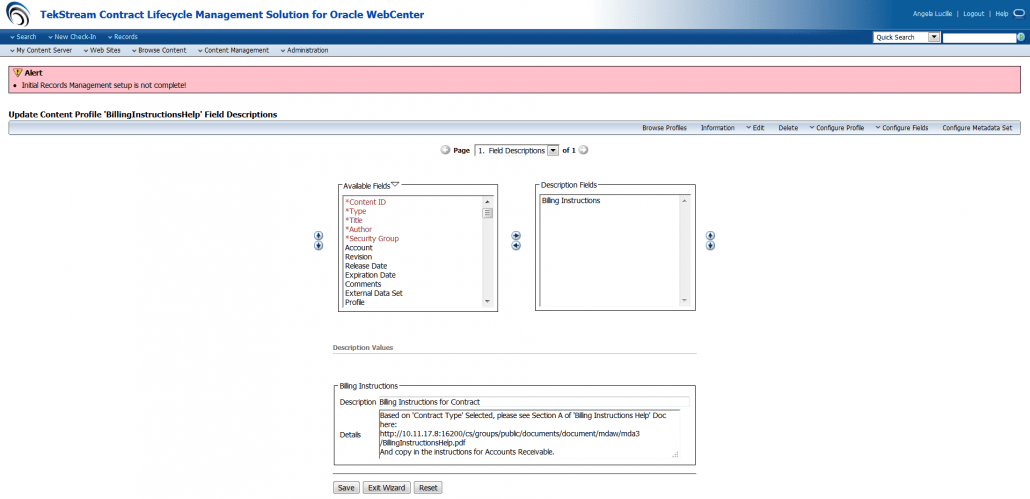Click the Save button
1030x499 pixels.
346,488
